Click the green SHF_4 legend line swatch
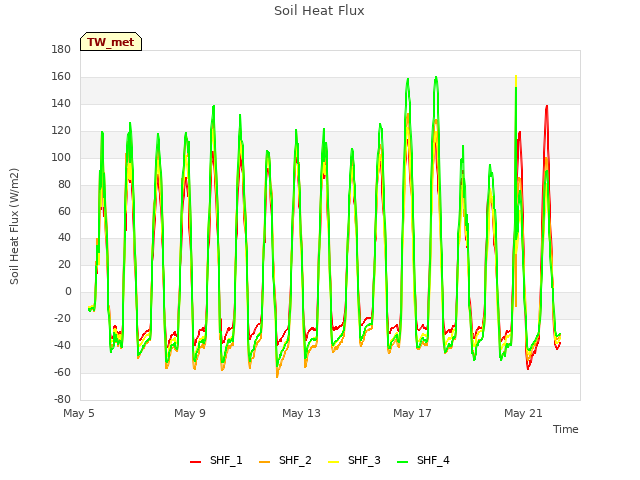The width and height of the screenshot is (640, 480). pos(402,462)
